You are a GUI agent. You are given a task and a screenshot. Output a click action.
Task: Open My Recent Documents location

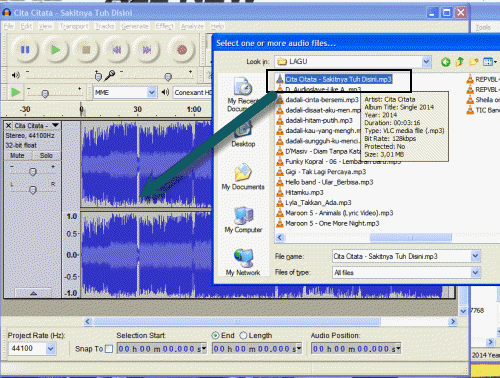pos(243,95)
